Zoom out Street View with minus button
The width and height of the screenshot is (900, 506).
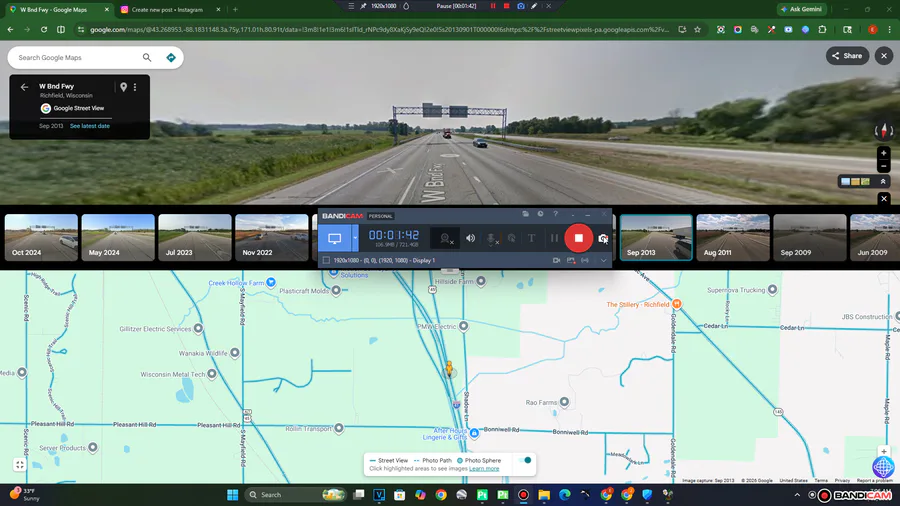(x=884, y=166)
